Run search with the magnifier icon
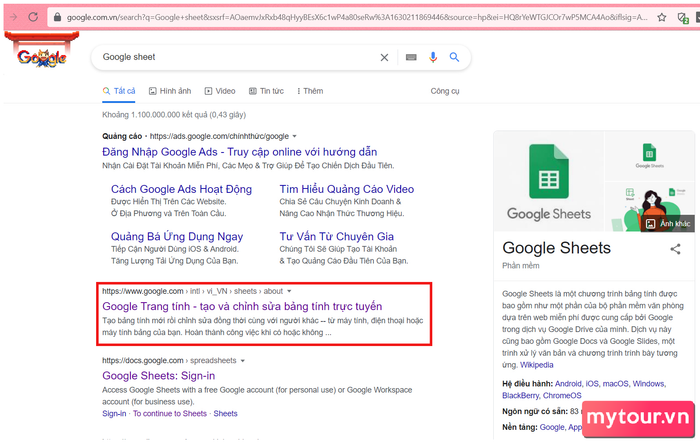 coord(454,57)
